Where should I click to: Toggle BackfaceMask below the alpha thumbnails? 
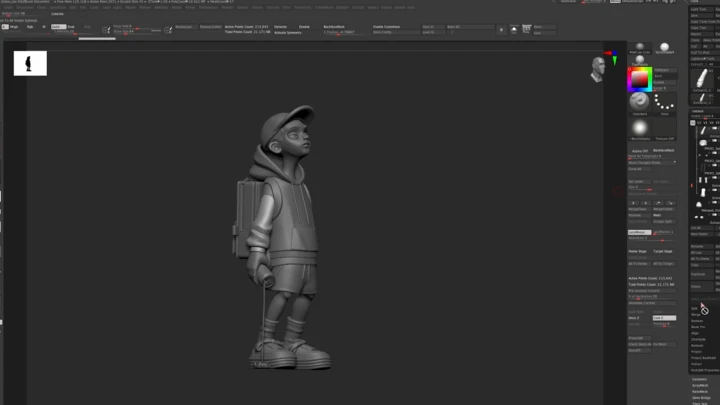[664, 150]
